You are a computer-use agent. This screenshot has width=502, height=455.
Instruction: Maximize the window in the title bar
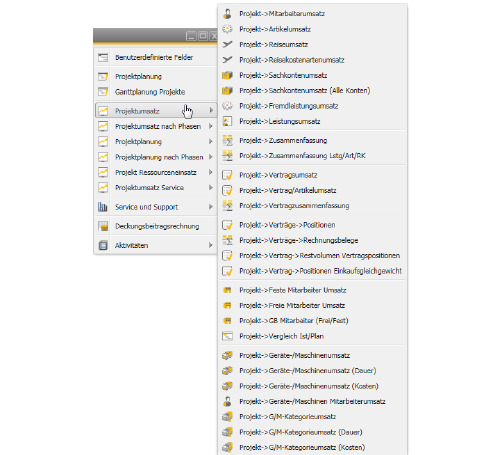coord(203,36)
